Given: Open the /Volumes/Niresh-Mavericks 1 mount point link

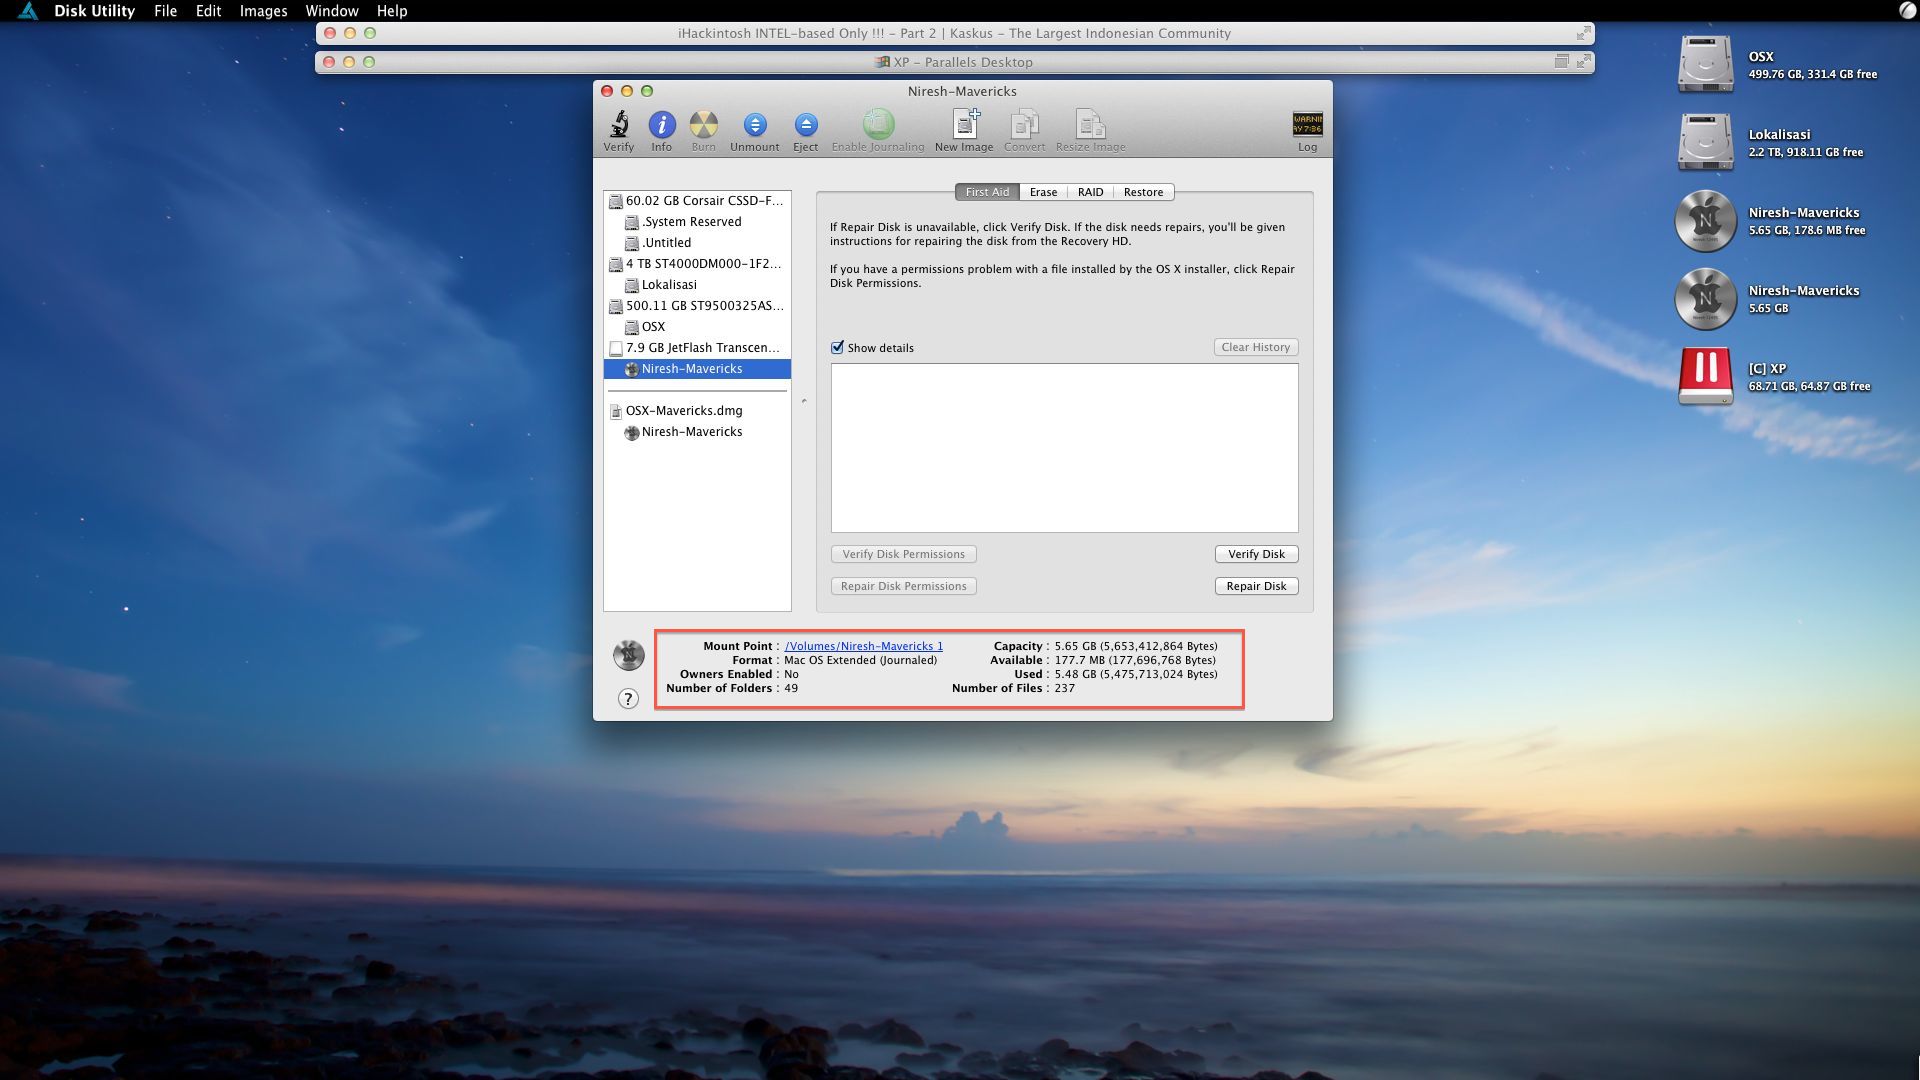Looking at the screenshot, I should (x=863, y=646).
